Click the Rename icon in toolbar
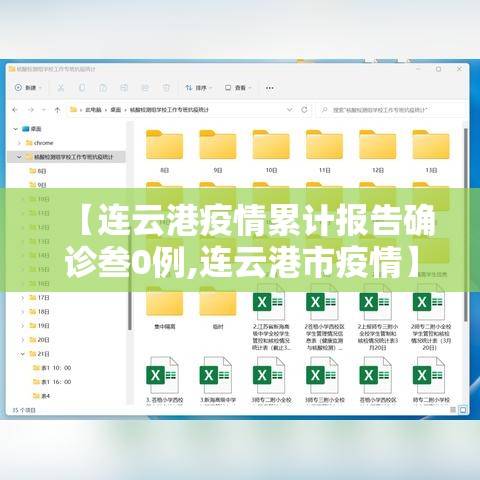This screenshot has height=480, width=480. click(124, 88)
